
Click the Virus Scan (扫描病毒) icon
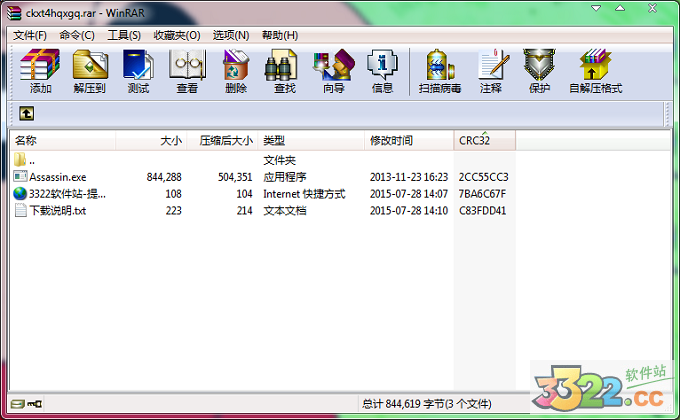439,65
